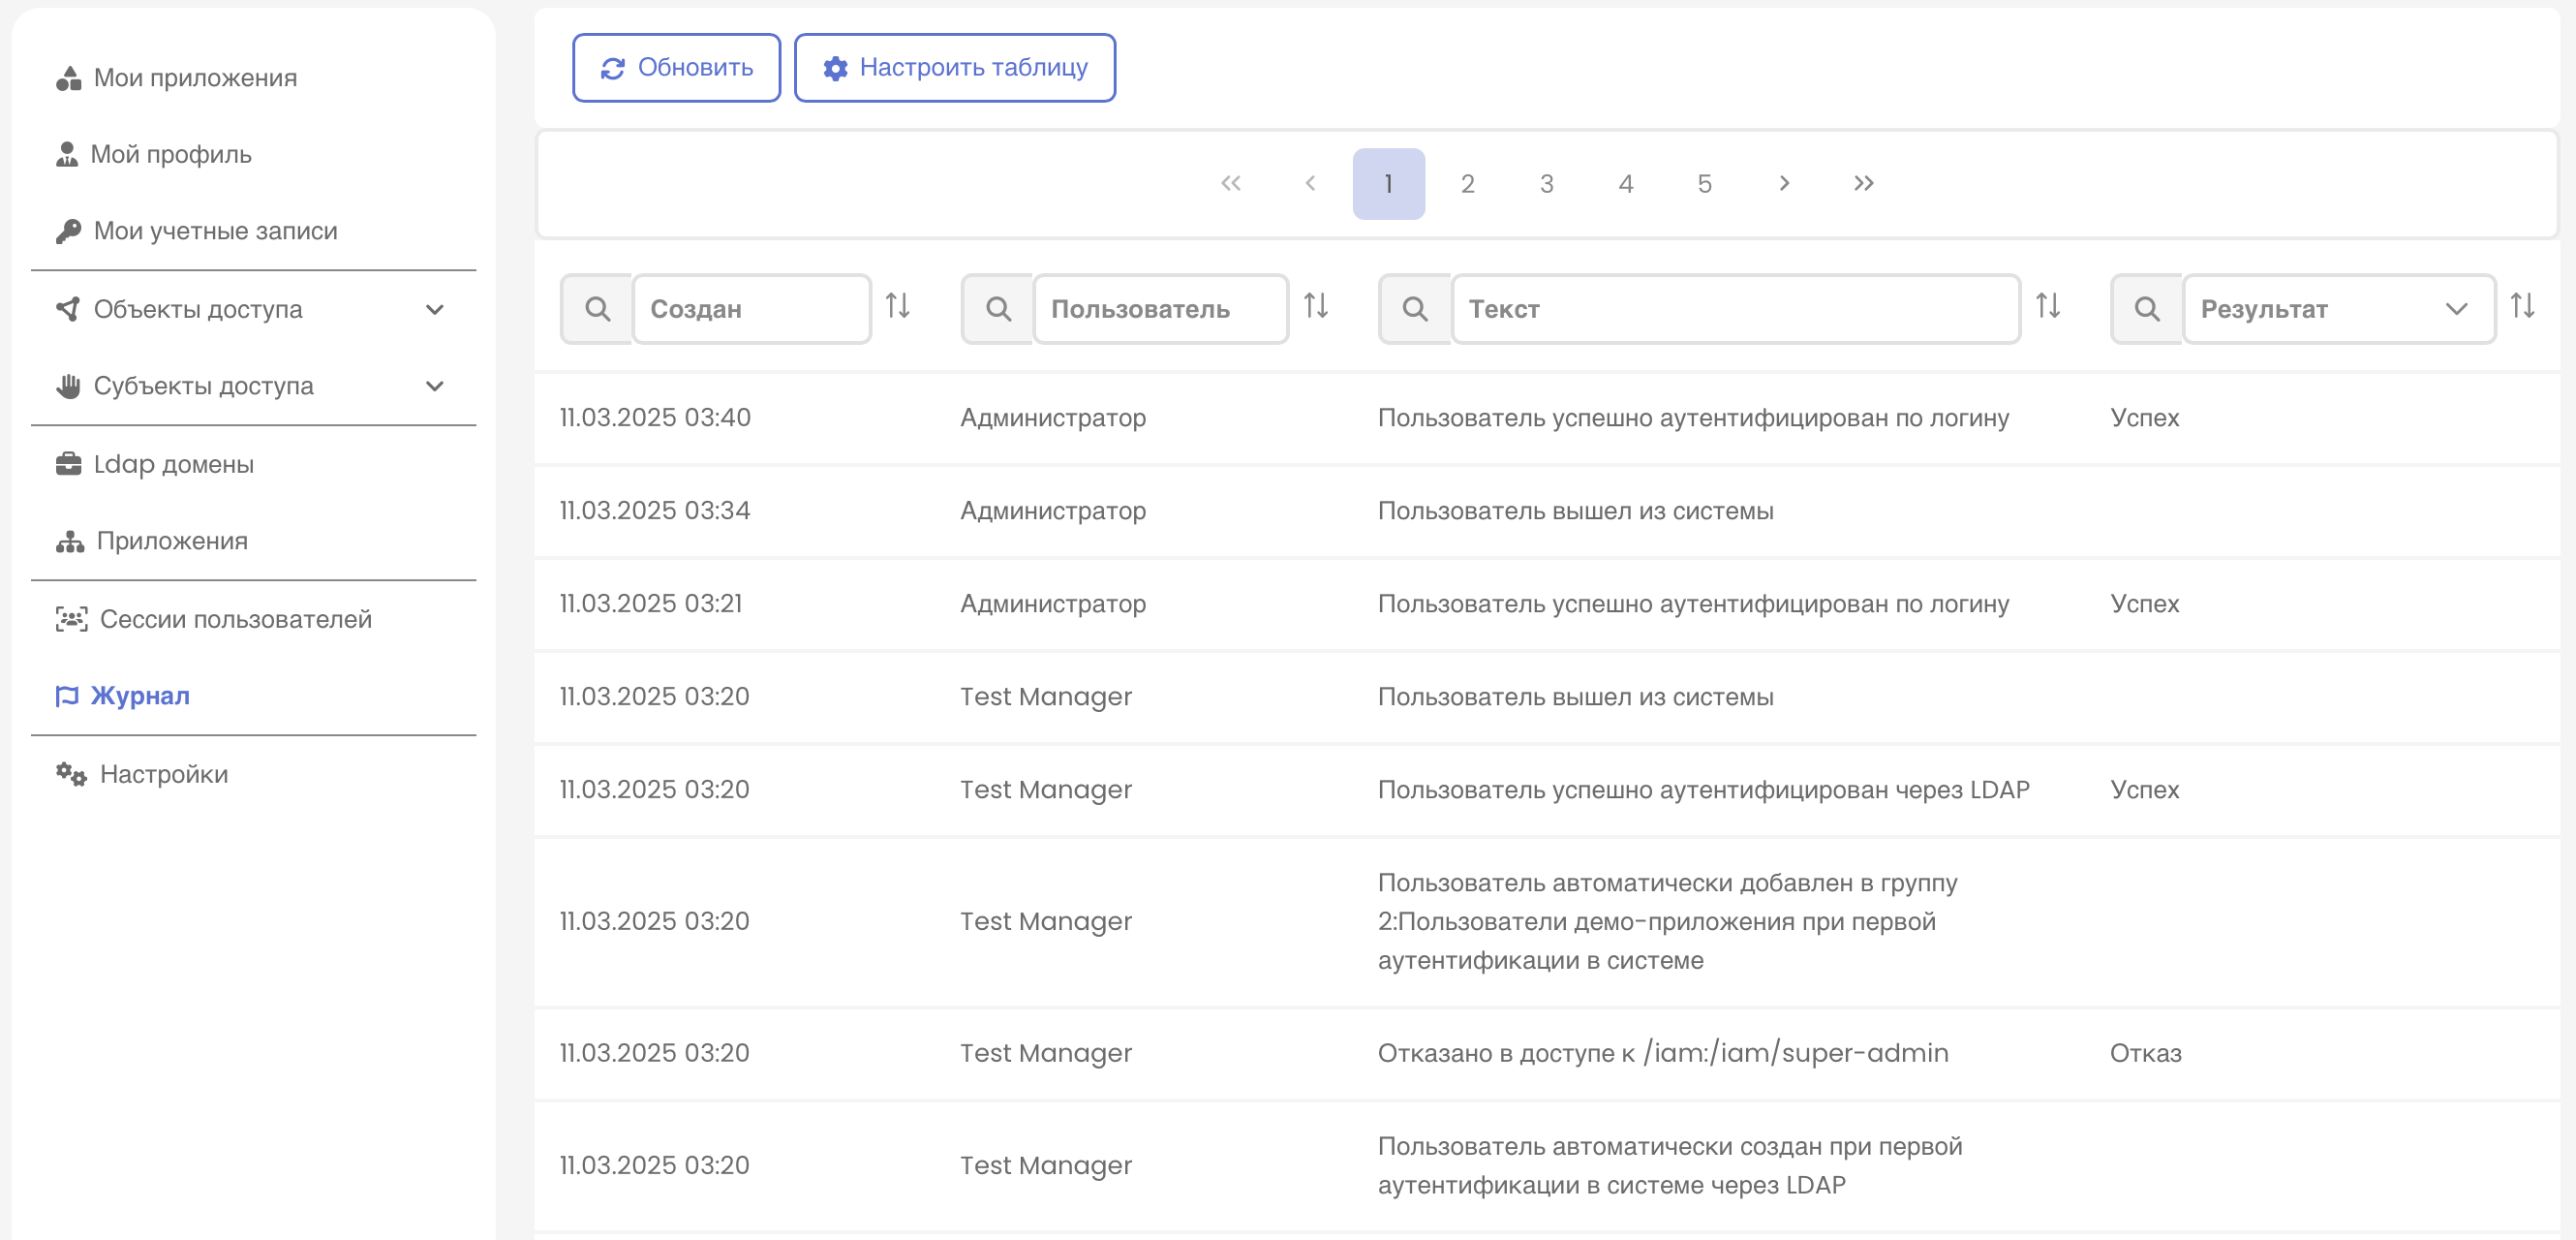Sort by Текст column

point(2048,305)
